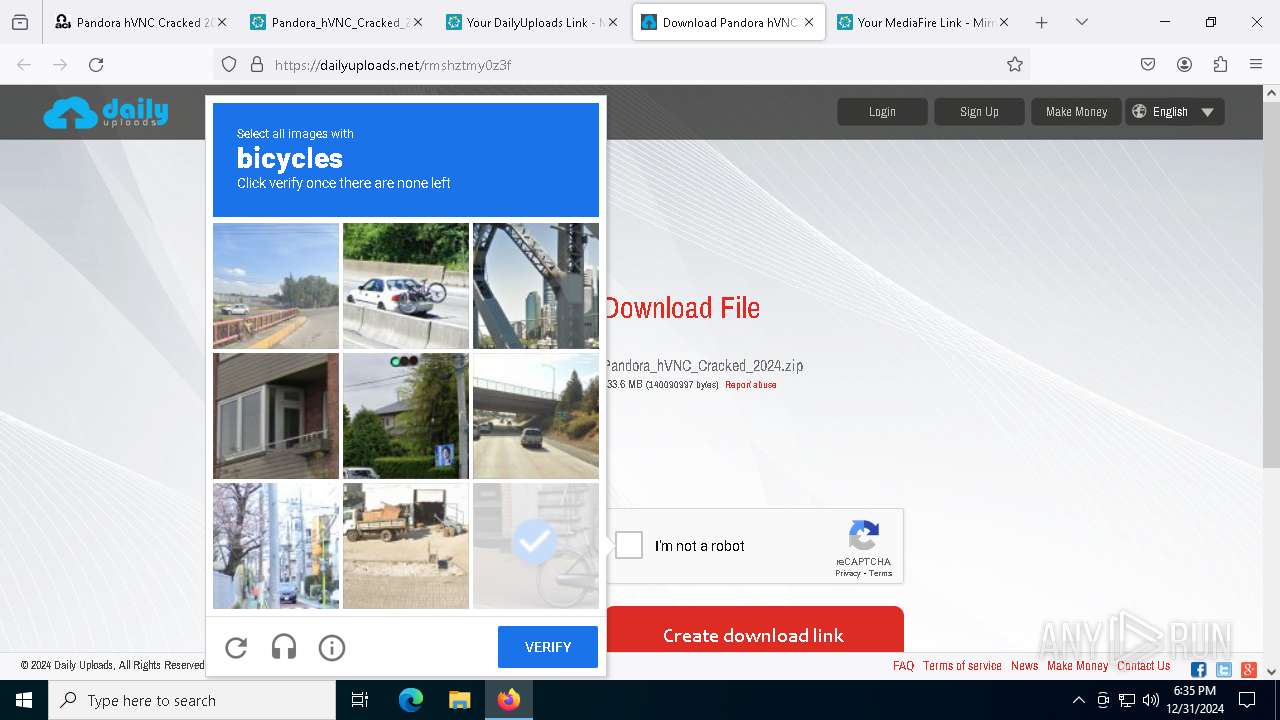Open the Make Money footer link

(1077, 666)
